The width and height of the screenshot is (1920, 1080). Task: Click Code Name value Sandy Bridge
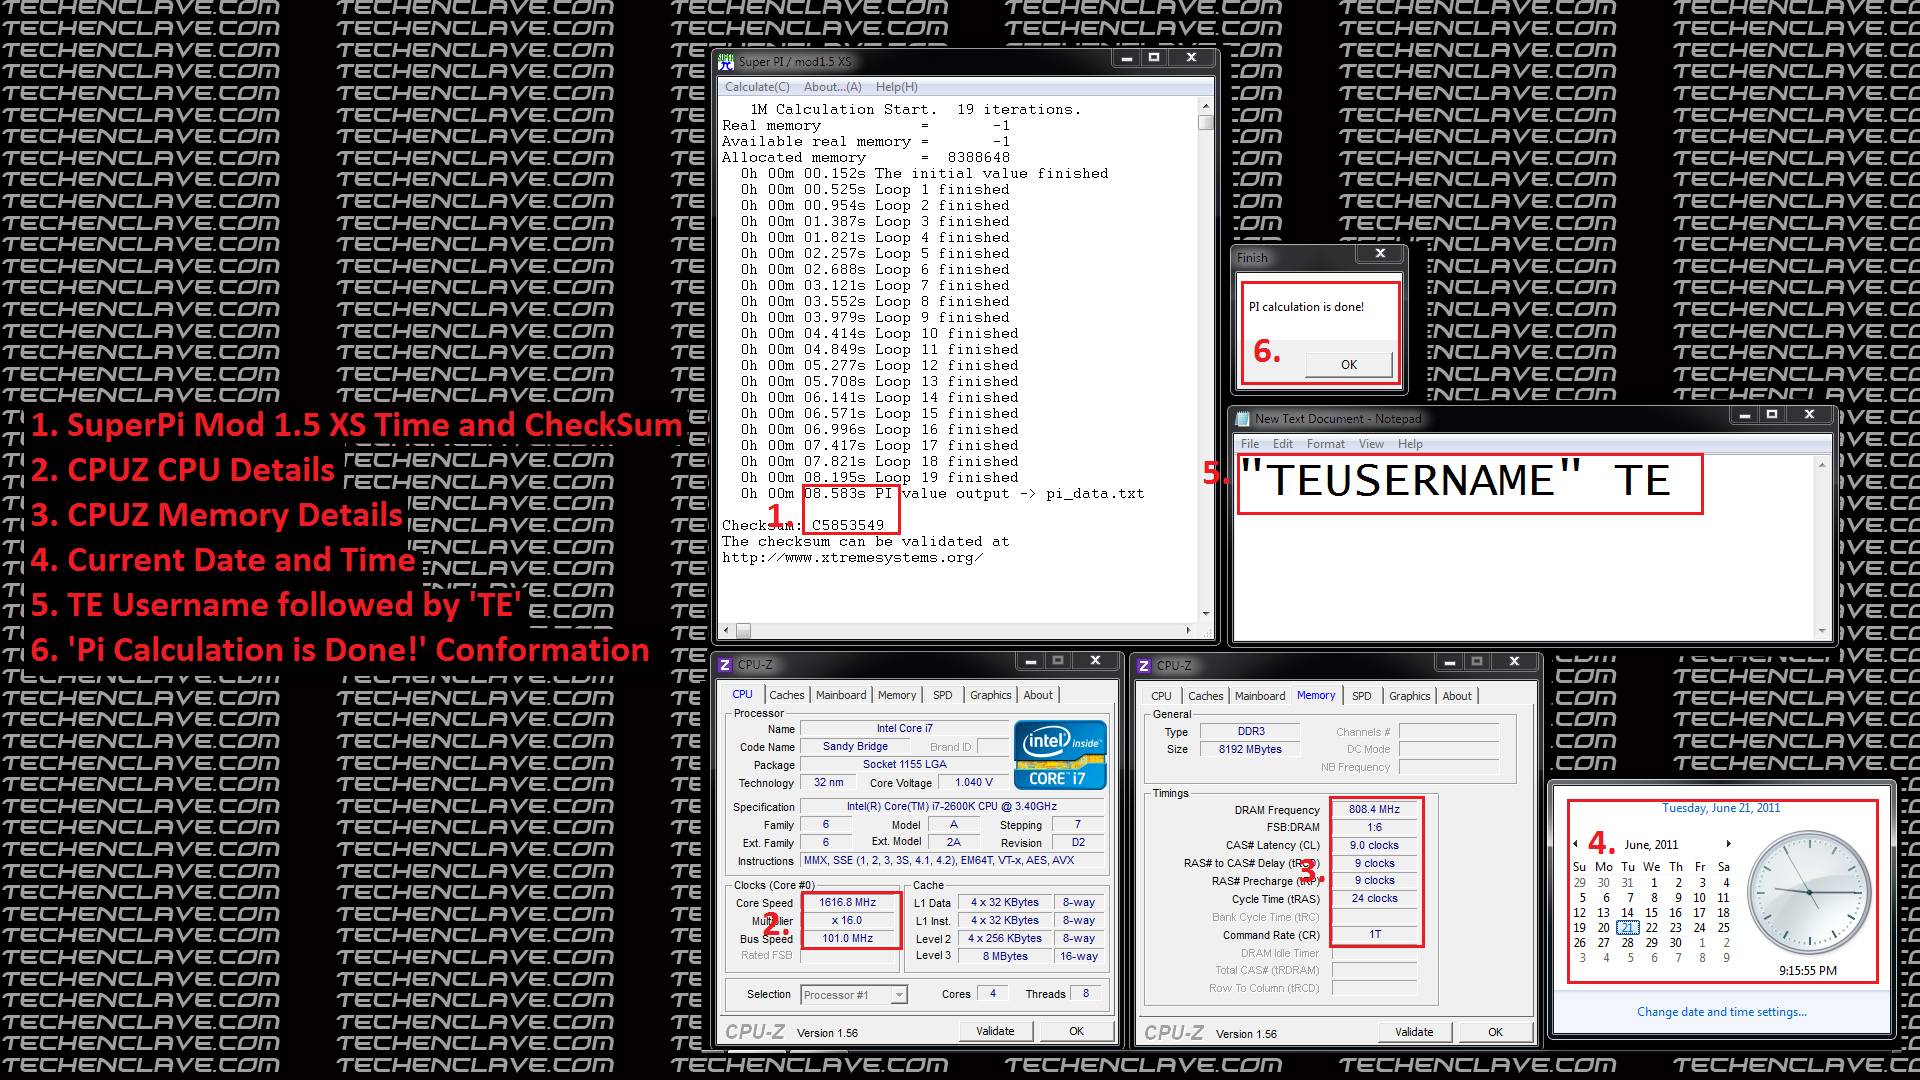(x=855, y=746)
